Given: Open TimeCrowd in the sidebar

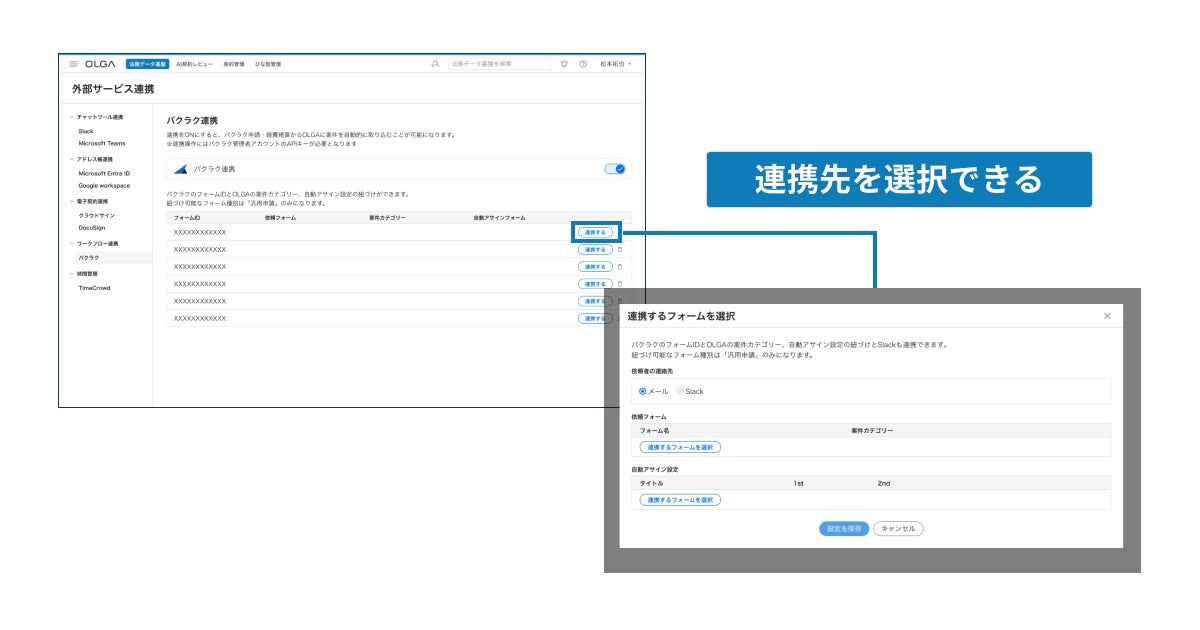Looking at the screenshot, I should click(94, 288).
